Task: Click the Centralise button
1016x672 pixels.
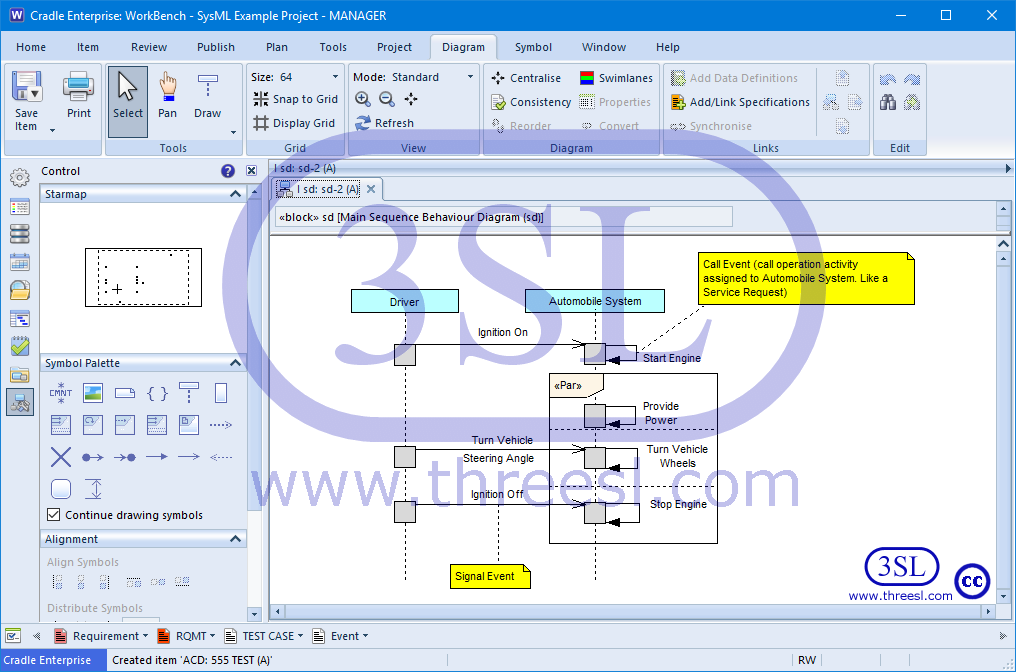Action: click(x=527, y=78)
